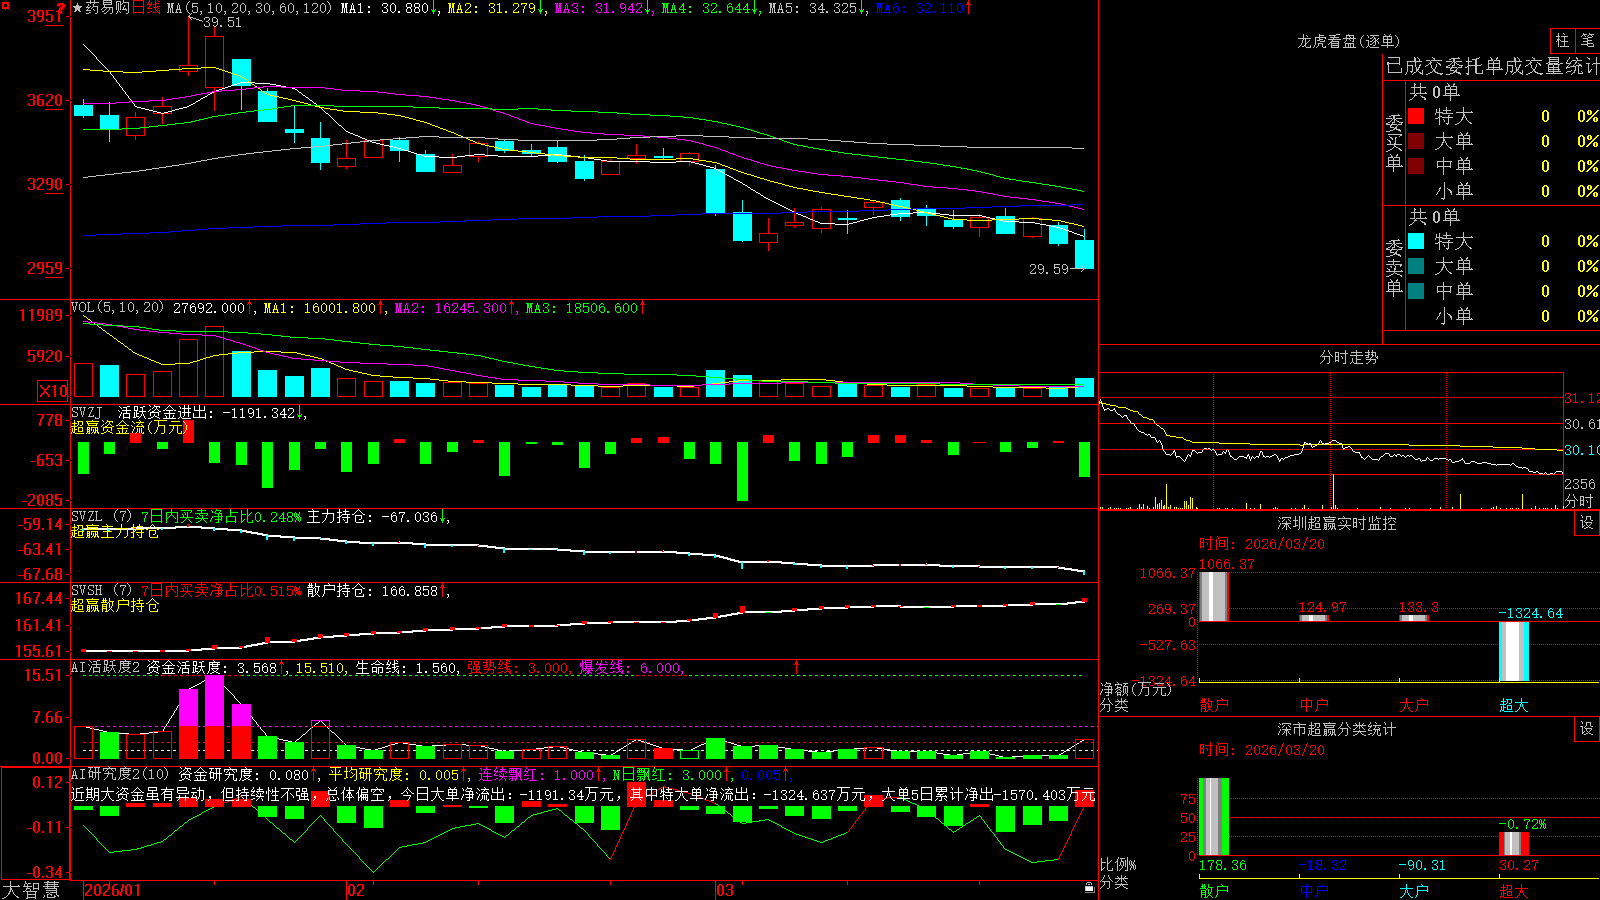
Task: Click the 178.36 value under 比例% chart
Action: point(1222,865)
